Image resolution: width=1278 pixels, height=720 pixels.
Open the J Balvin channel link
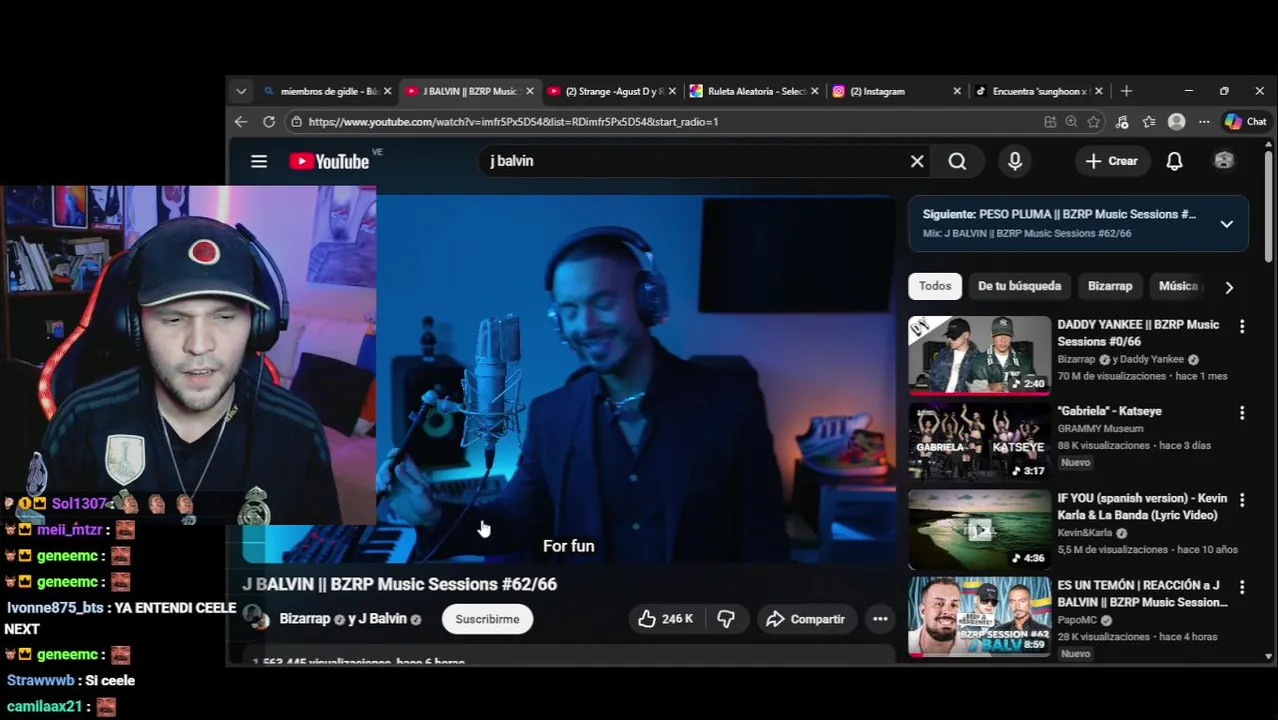coord(384,619)
